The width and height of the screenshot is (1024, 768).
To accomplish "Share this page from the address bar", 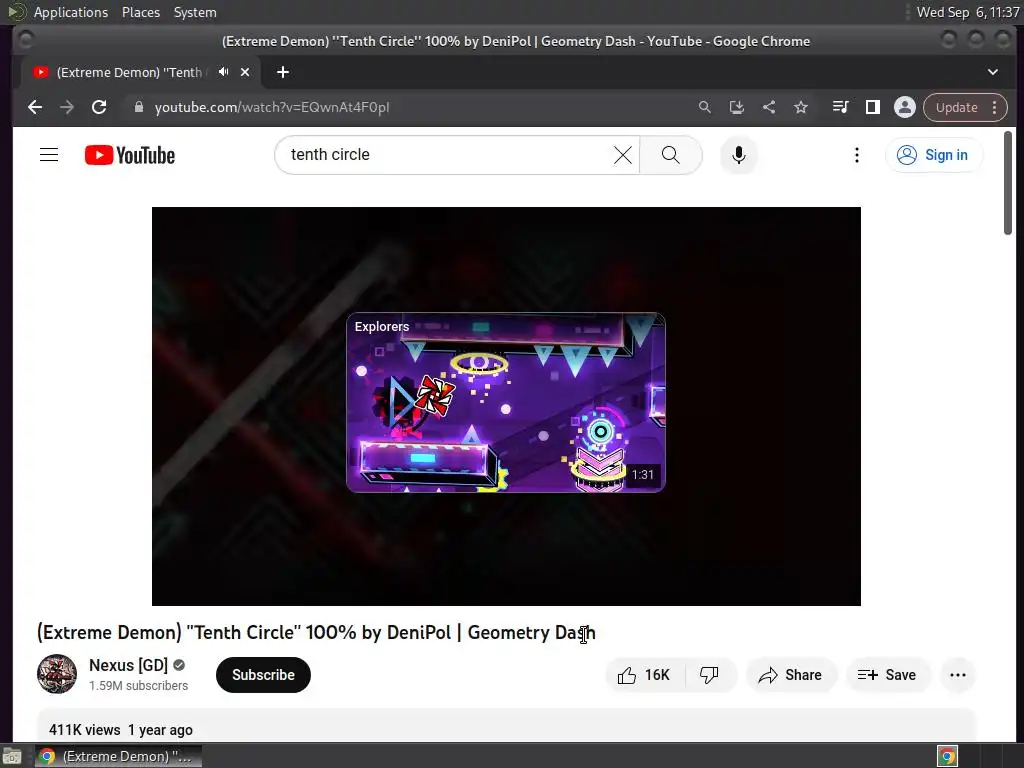I will [769, 107].
